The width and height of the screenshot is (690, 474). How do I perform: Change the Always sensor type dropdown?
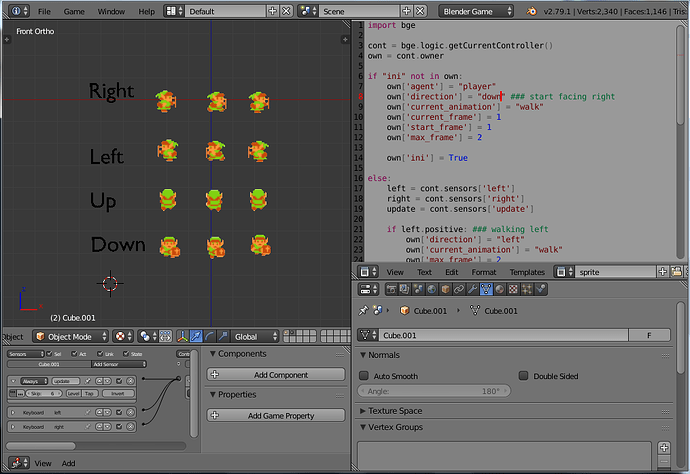coord(33,381)
